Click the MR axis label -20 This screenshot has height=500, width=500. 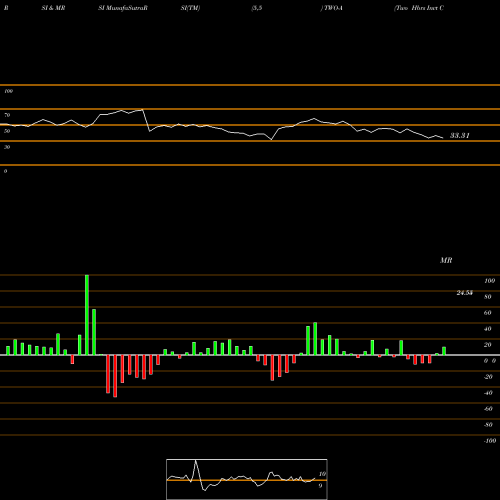(x=488, y=377)
